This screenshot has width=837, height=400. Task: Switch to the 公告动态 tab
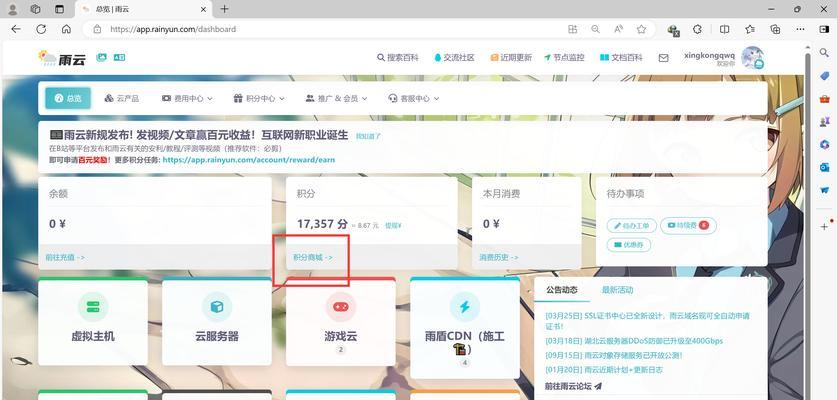562,290
